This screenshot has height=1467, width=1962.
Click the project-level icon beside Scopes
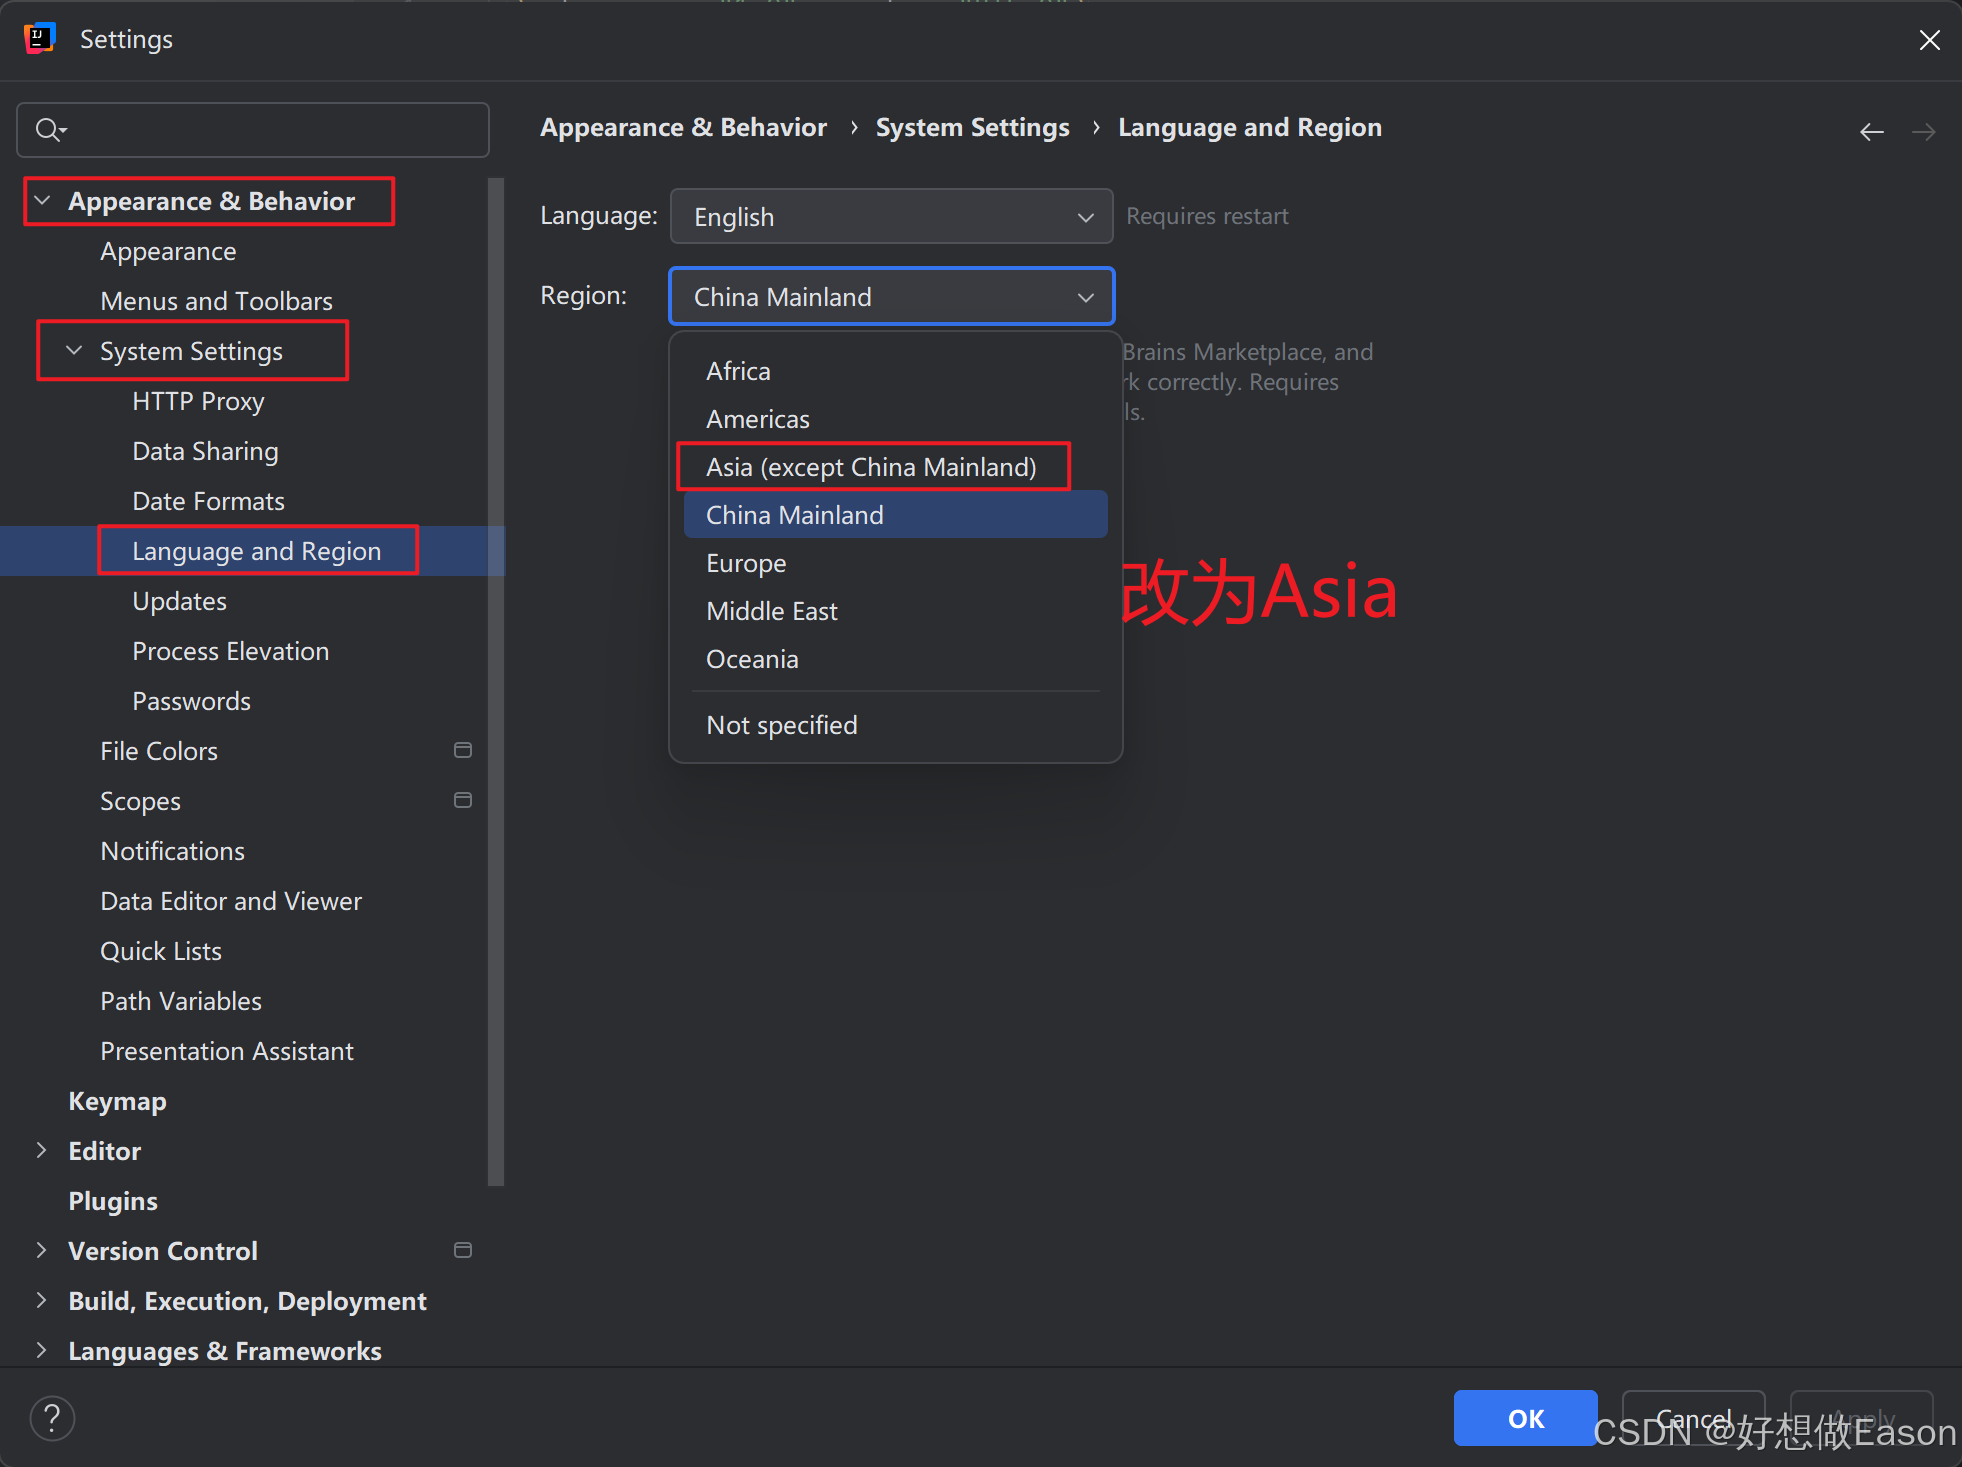[462, 800]
